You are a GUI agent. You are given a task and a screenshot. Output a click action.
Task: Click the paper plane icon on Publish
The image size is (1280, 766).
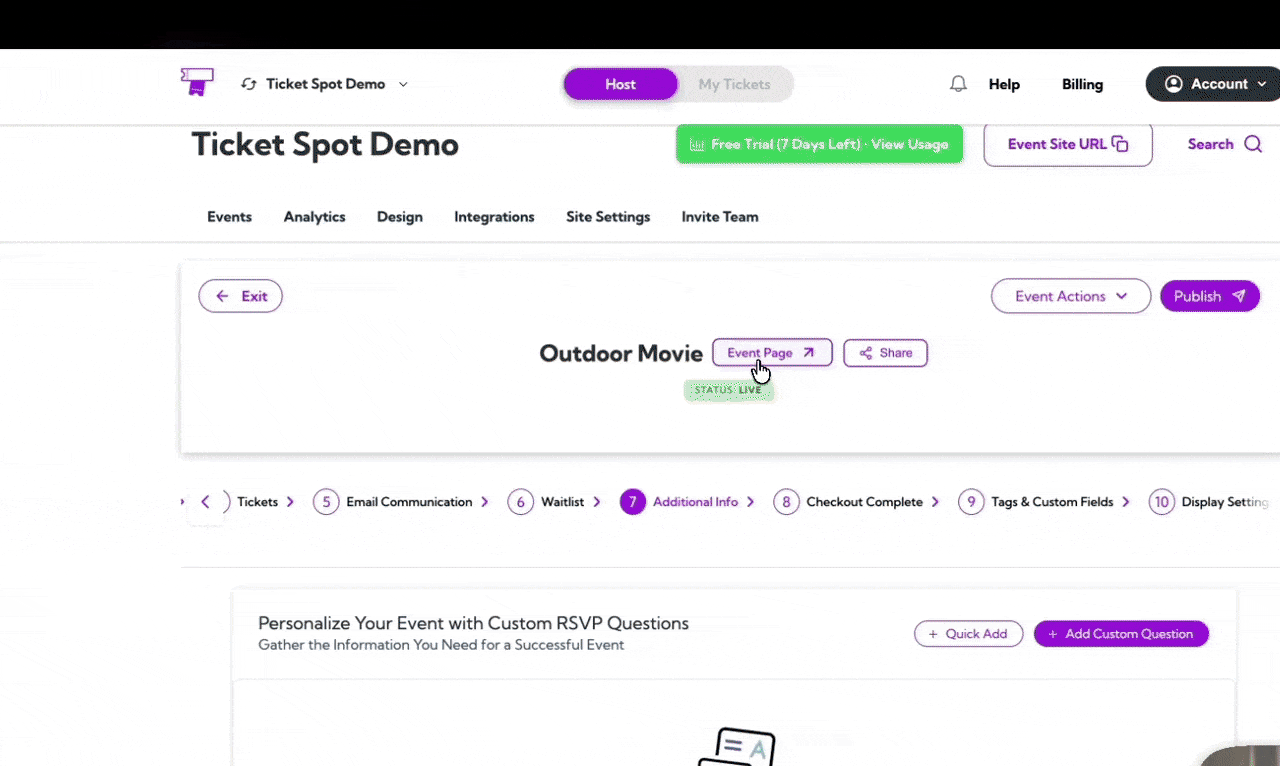click(1238, 296)
